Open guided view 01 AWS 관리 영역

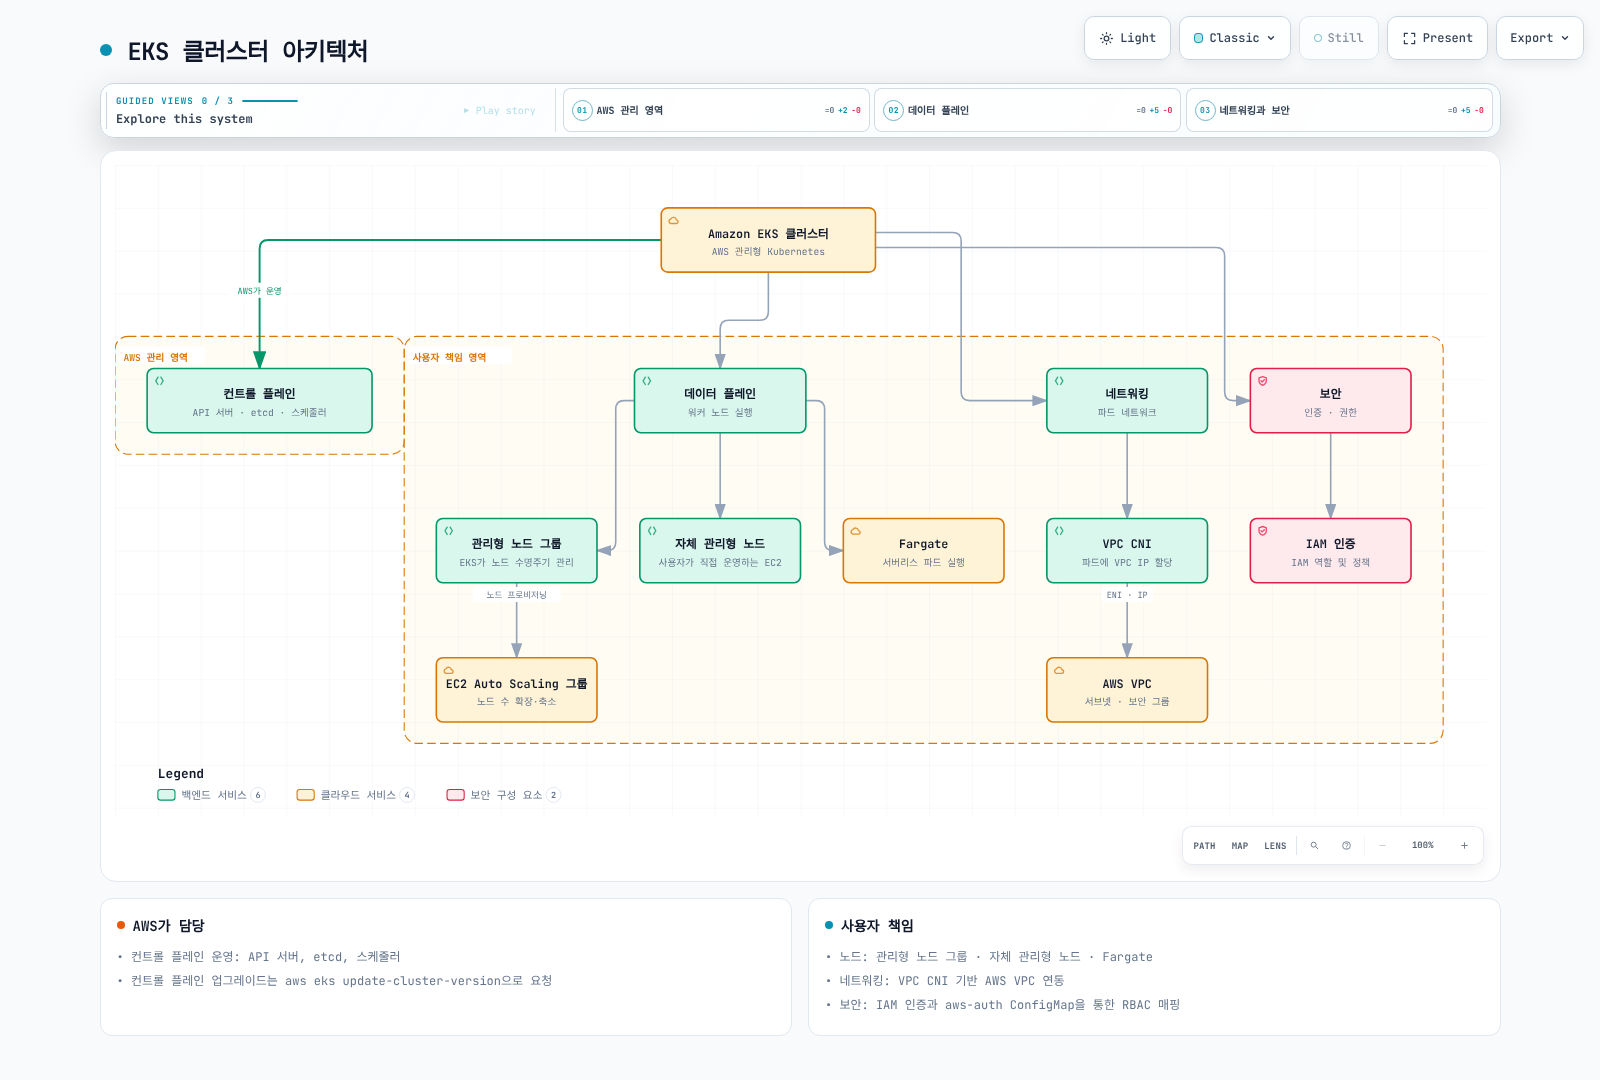(716, 110)
